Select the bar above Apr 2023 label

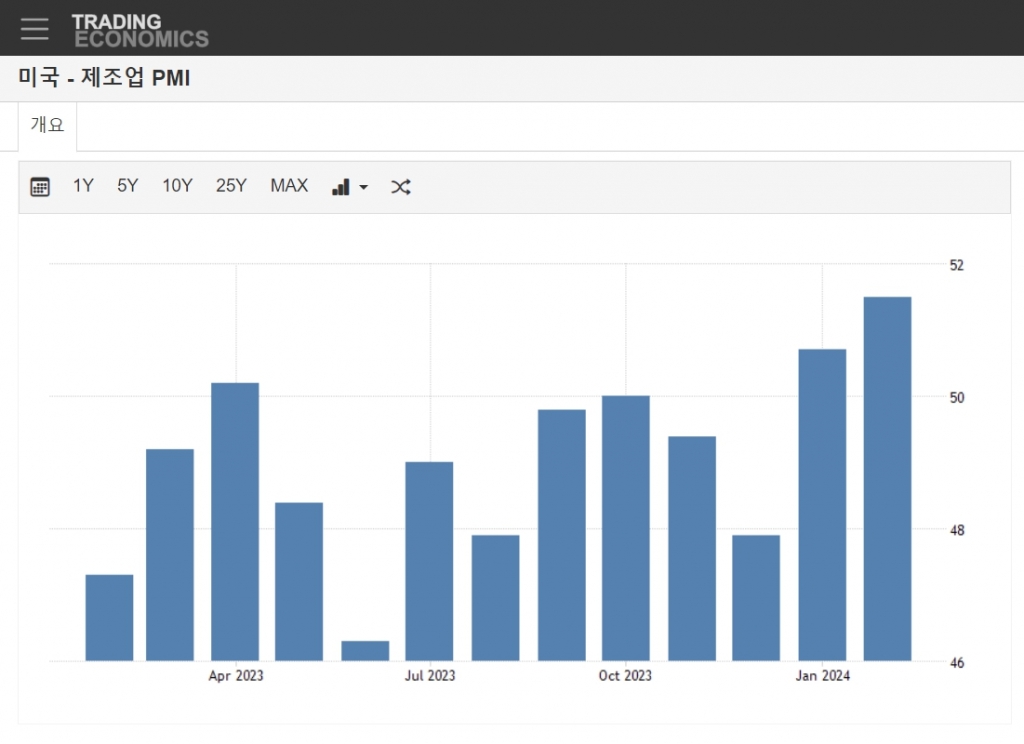click(235, 521)
